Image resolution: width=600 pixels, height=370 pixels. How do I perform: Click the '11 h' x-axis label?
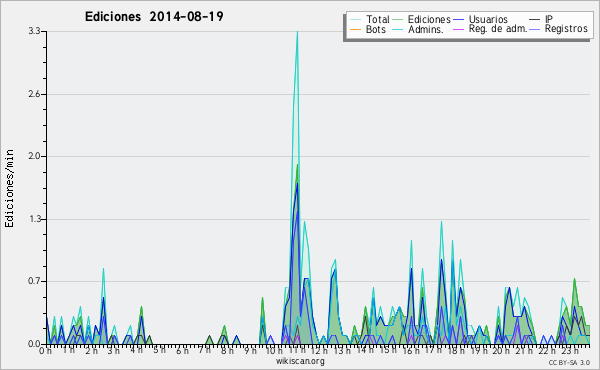coord(297,350)
